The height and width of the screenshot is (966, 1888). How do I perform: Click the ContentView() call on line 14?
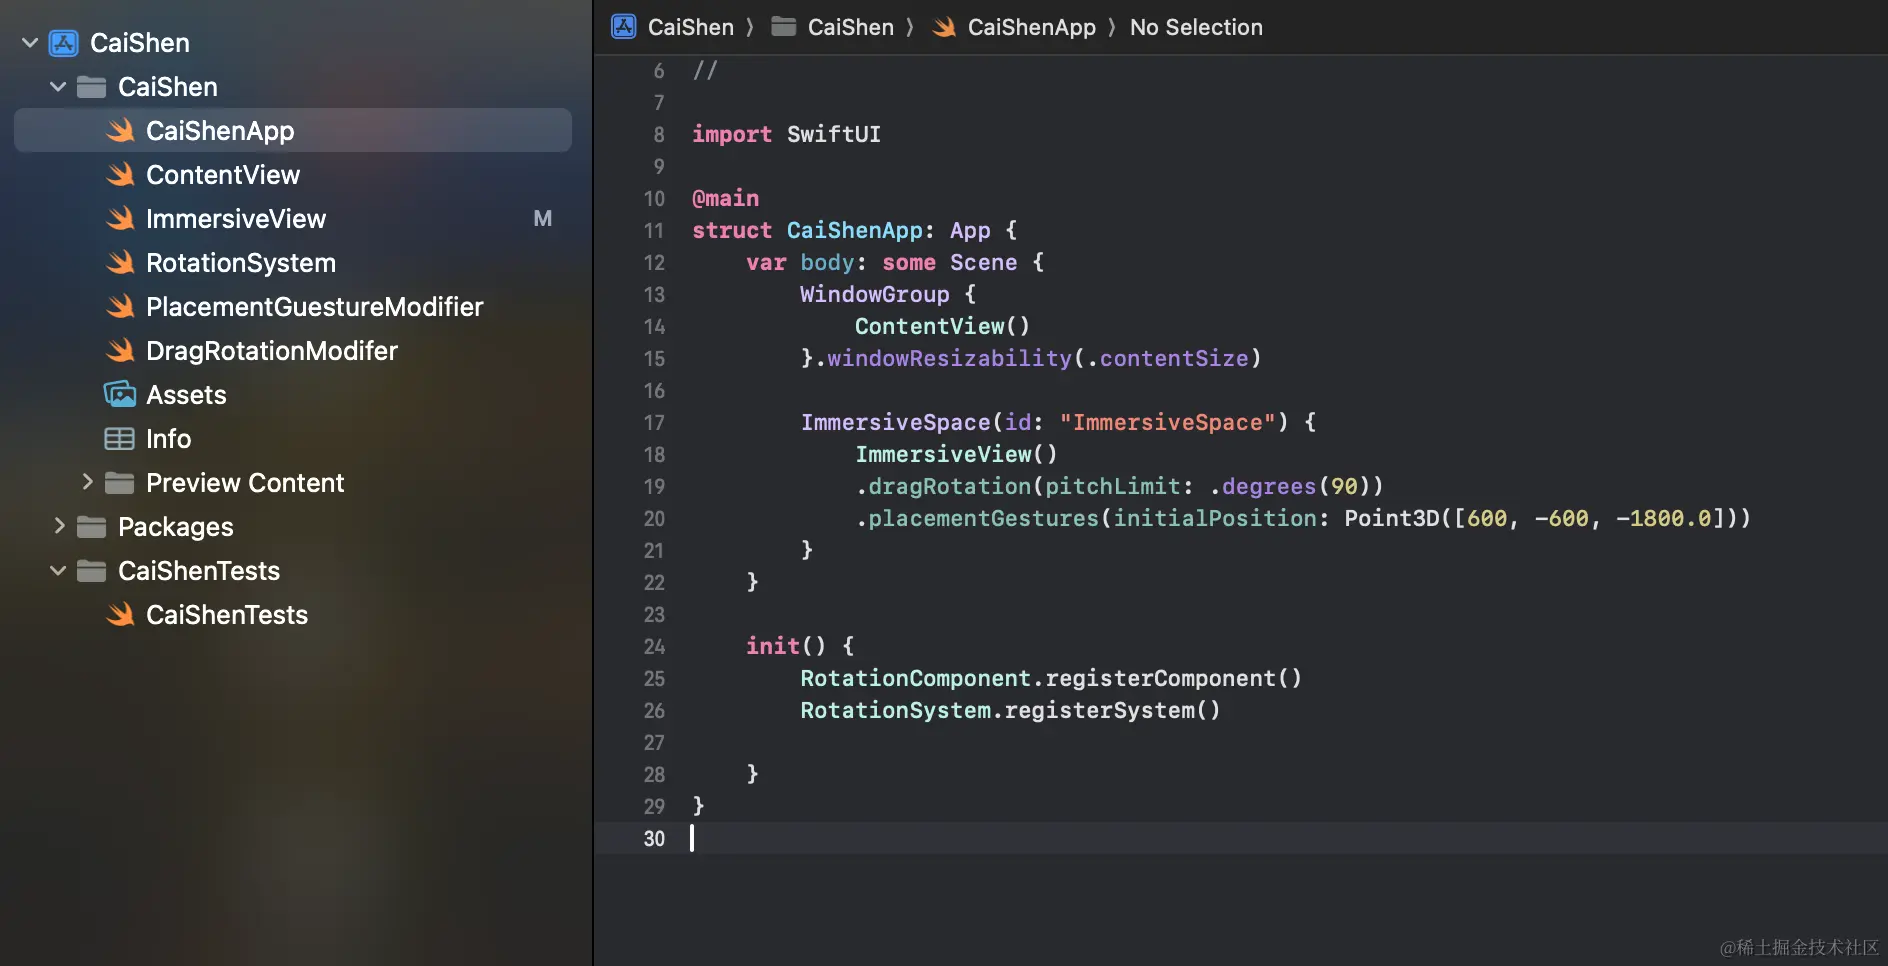click(942, 327)
